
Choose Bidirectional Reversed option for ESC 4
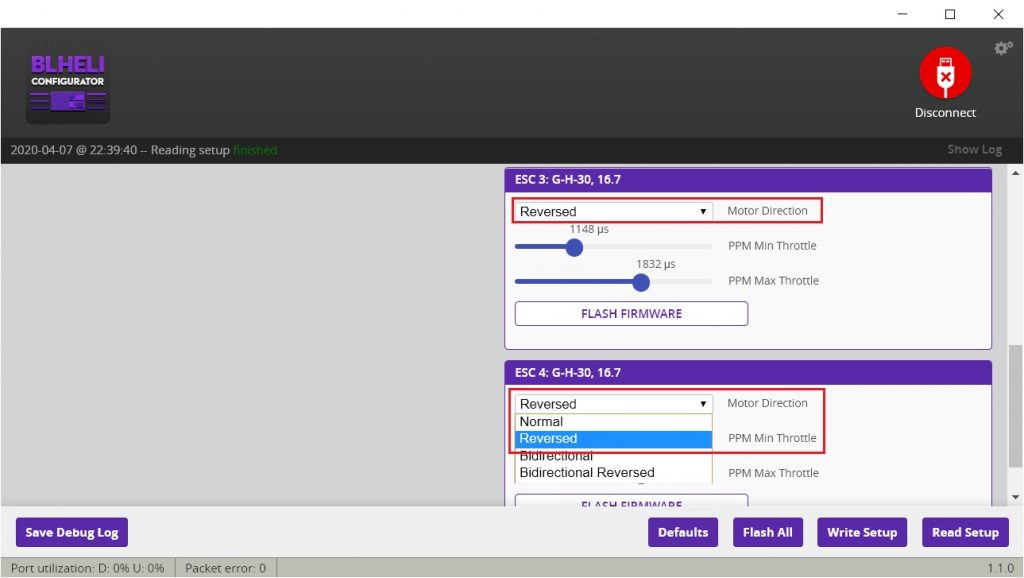pyautogui.click(x=613, y=473)
